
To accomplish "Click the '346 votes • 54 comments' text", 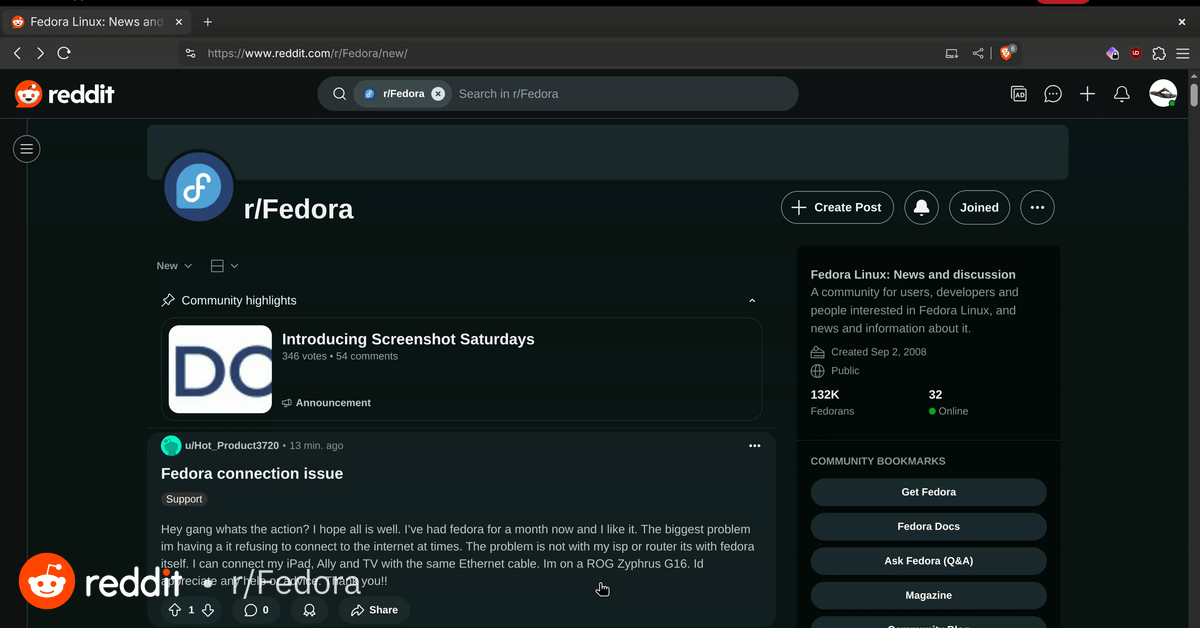I will point(340,356).
